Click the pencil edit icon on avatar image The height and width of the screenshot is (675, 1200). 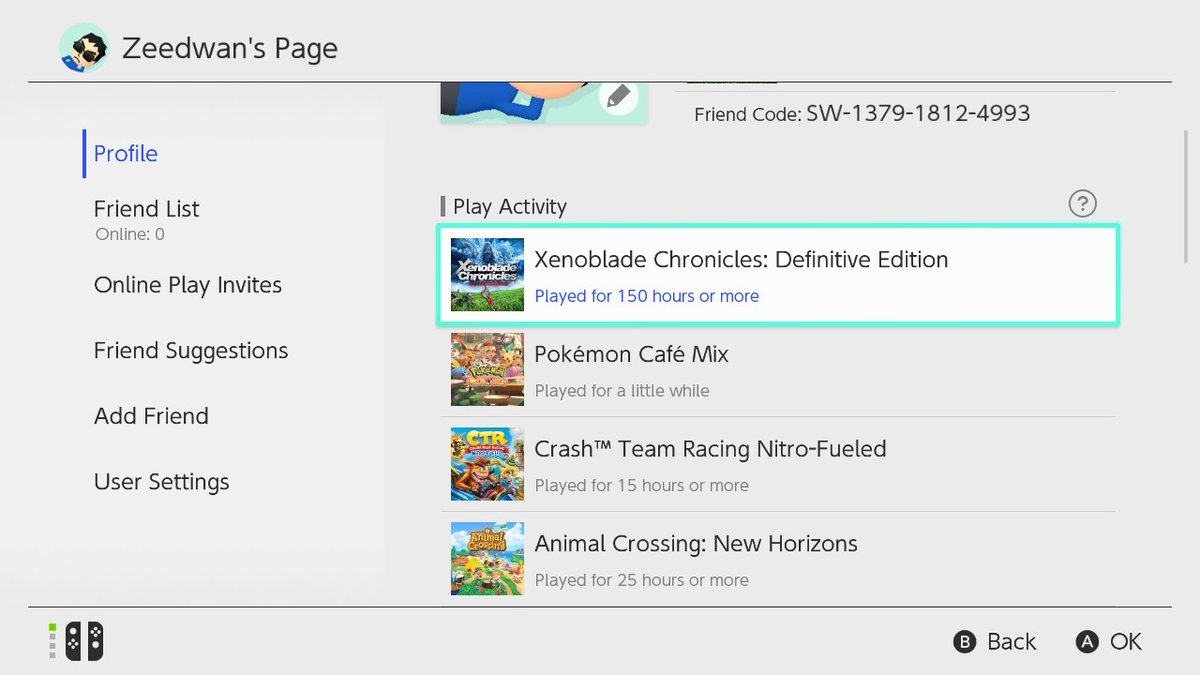[619, 97]
